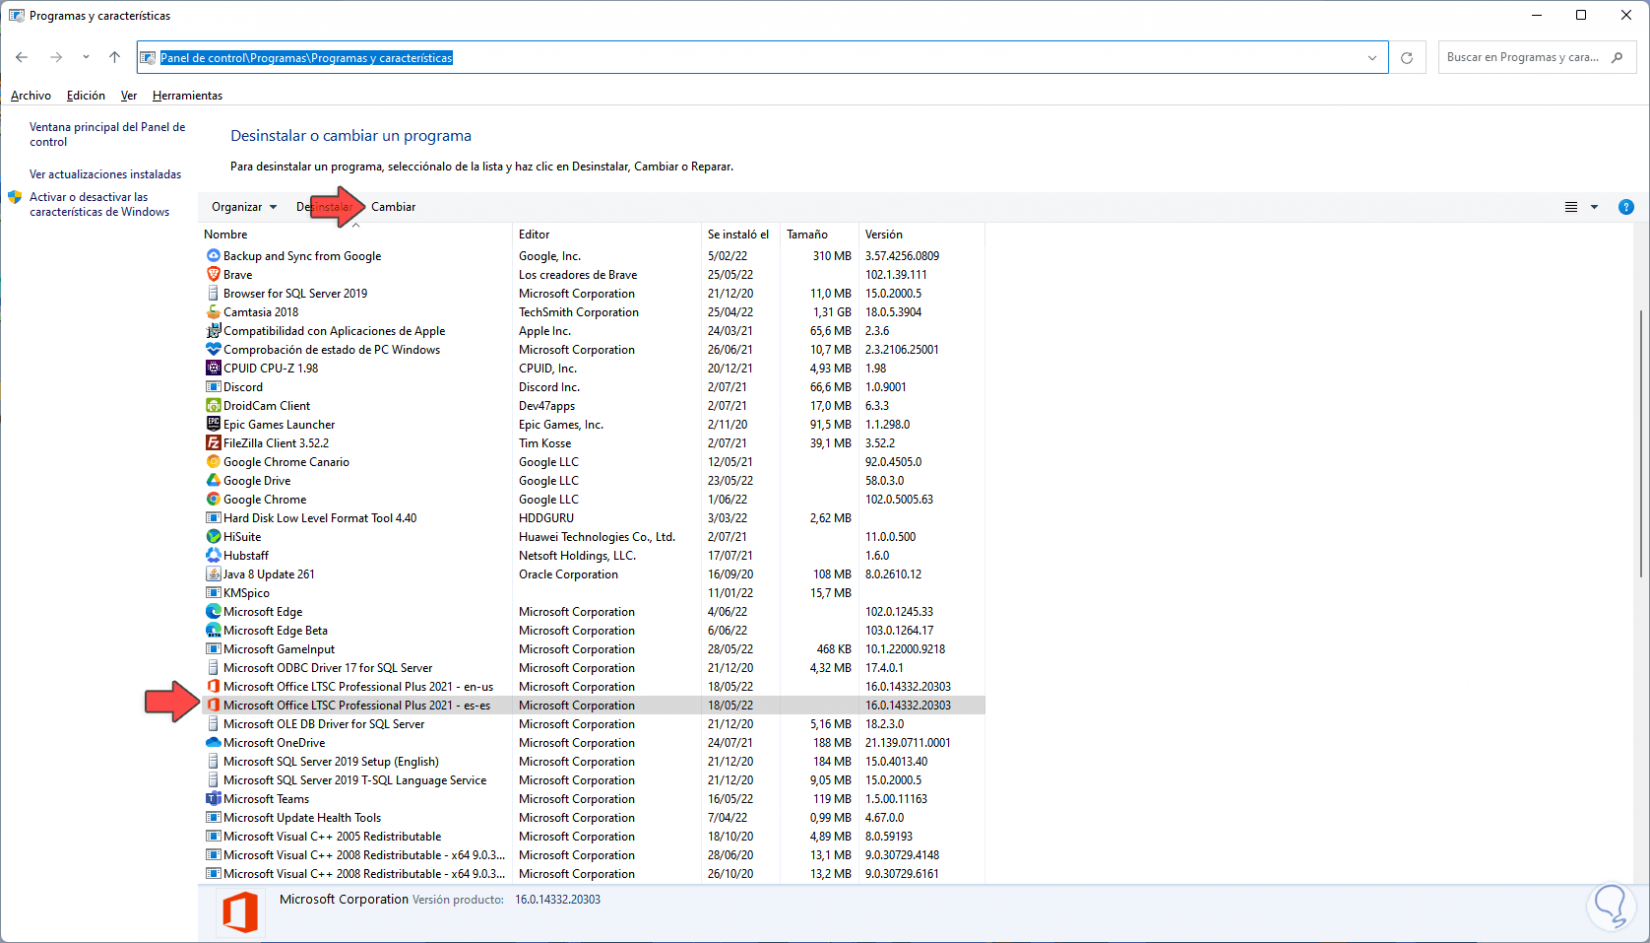Click the Java 8 Update 261 icon
Viewport: 1650px width, 943px height.
pos(213,574)
